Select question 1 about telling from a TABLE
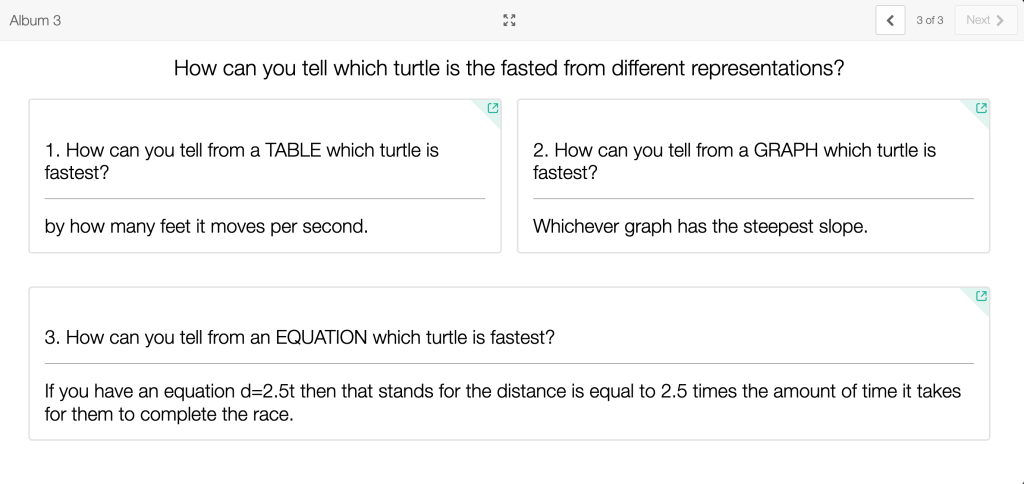The height and width of the screenshot is (484, 1024). tap(242, 161)
